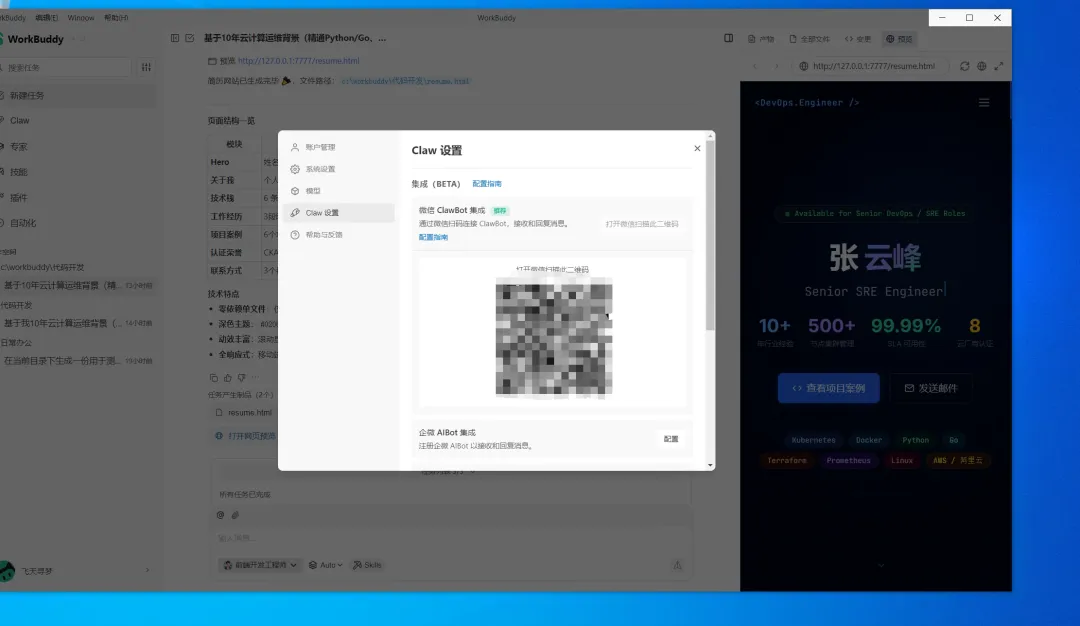Click the preview back arrow
The height and width of the screenshot is (626, 1080).
click(x=755, y=66)
